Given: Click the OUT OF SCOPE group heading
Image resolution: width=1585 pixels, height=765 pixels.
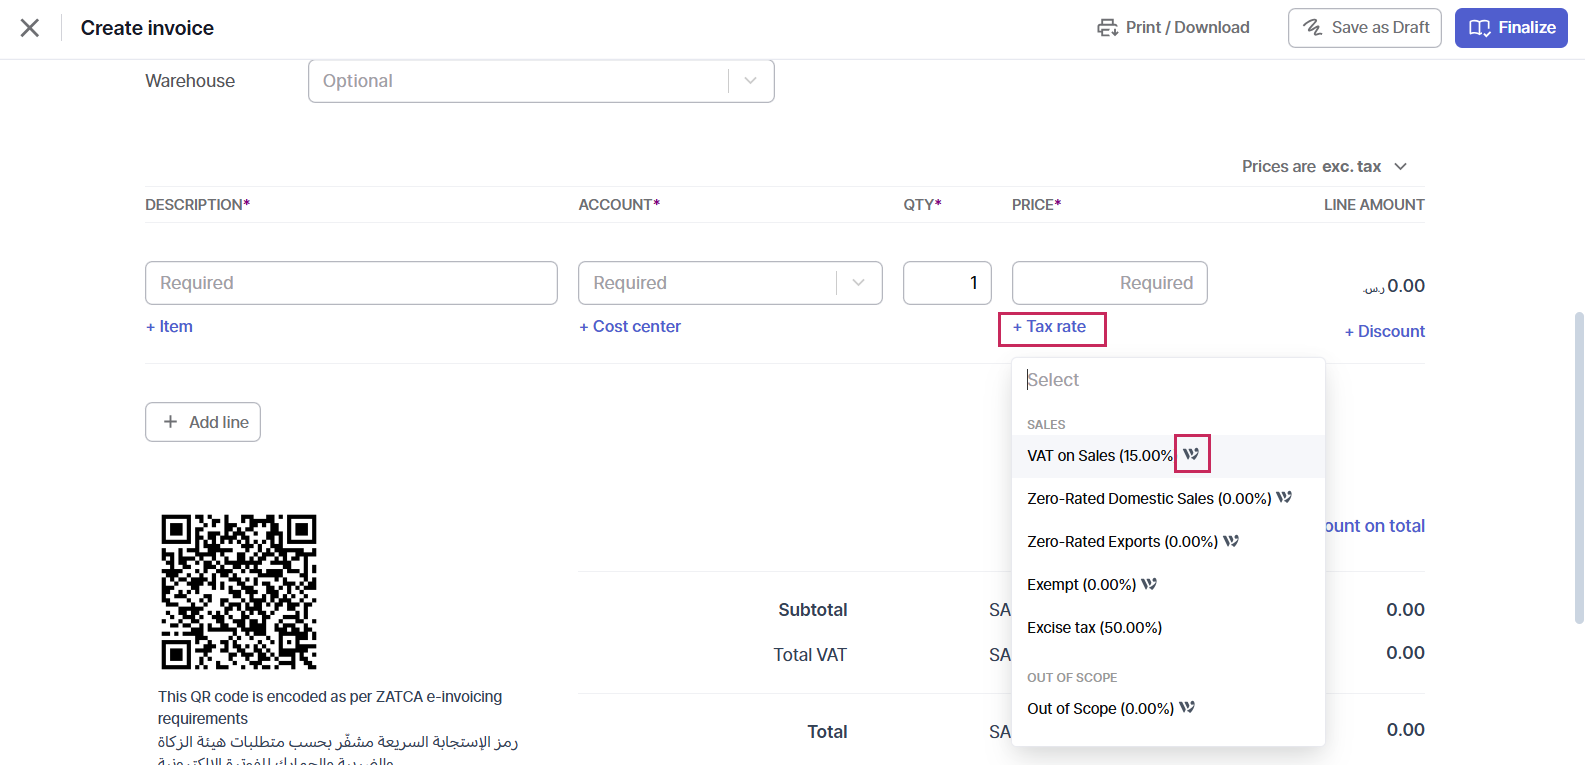Looking at the screenshot, I should pos(1072,677).
